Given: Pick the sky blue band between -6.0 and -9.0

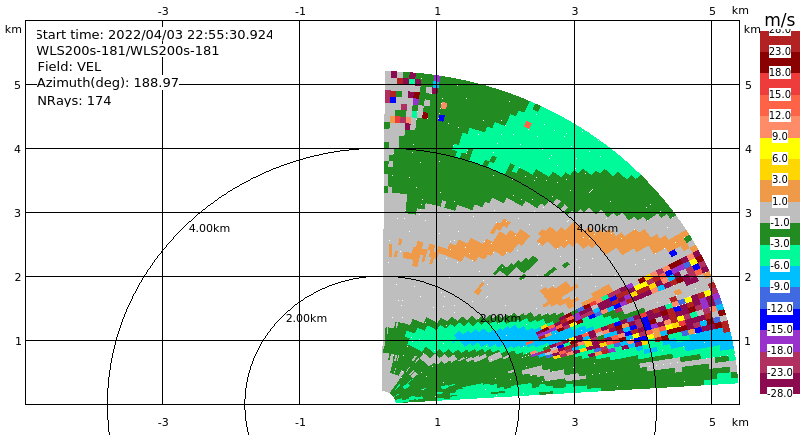Looking at the screenshot, I should point(780,276).
